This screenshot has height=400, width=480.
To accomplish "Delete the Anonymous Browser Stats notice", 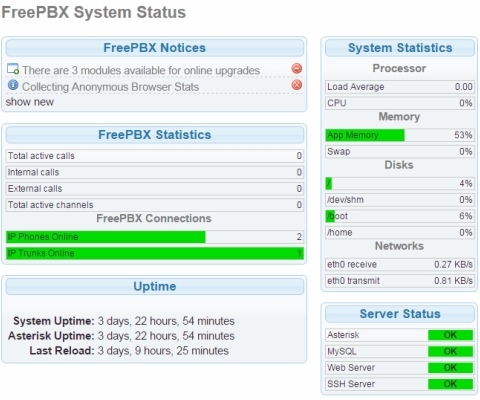I will pos(297,85).
